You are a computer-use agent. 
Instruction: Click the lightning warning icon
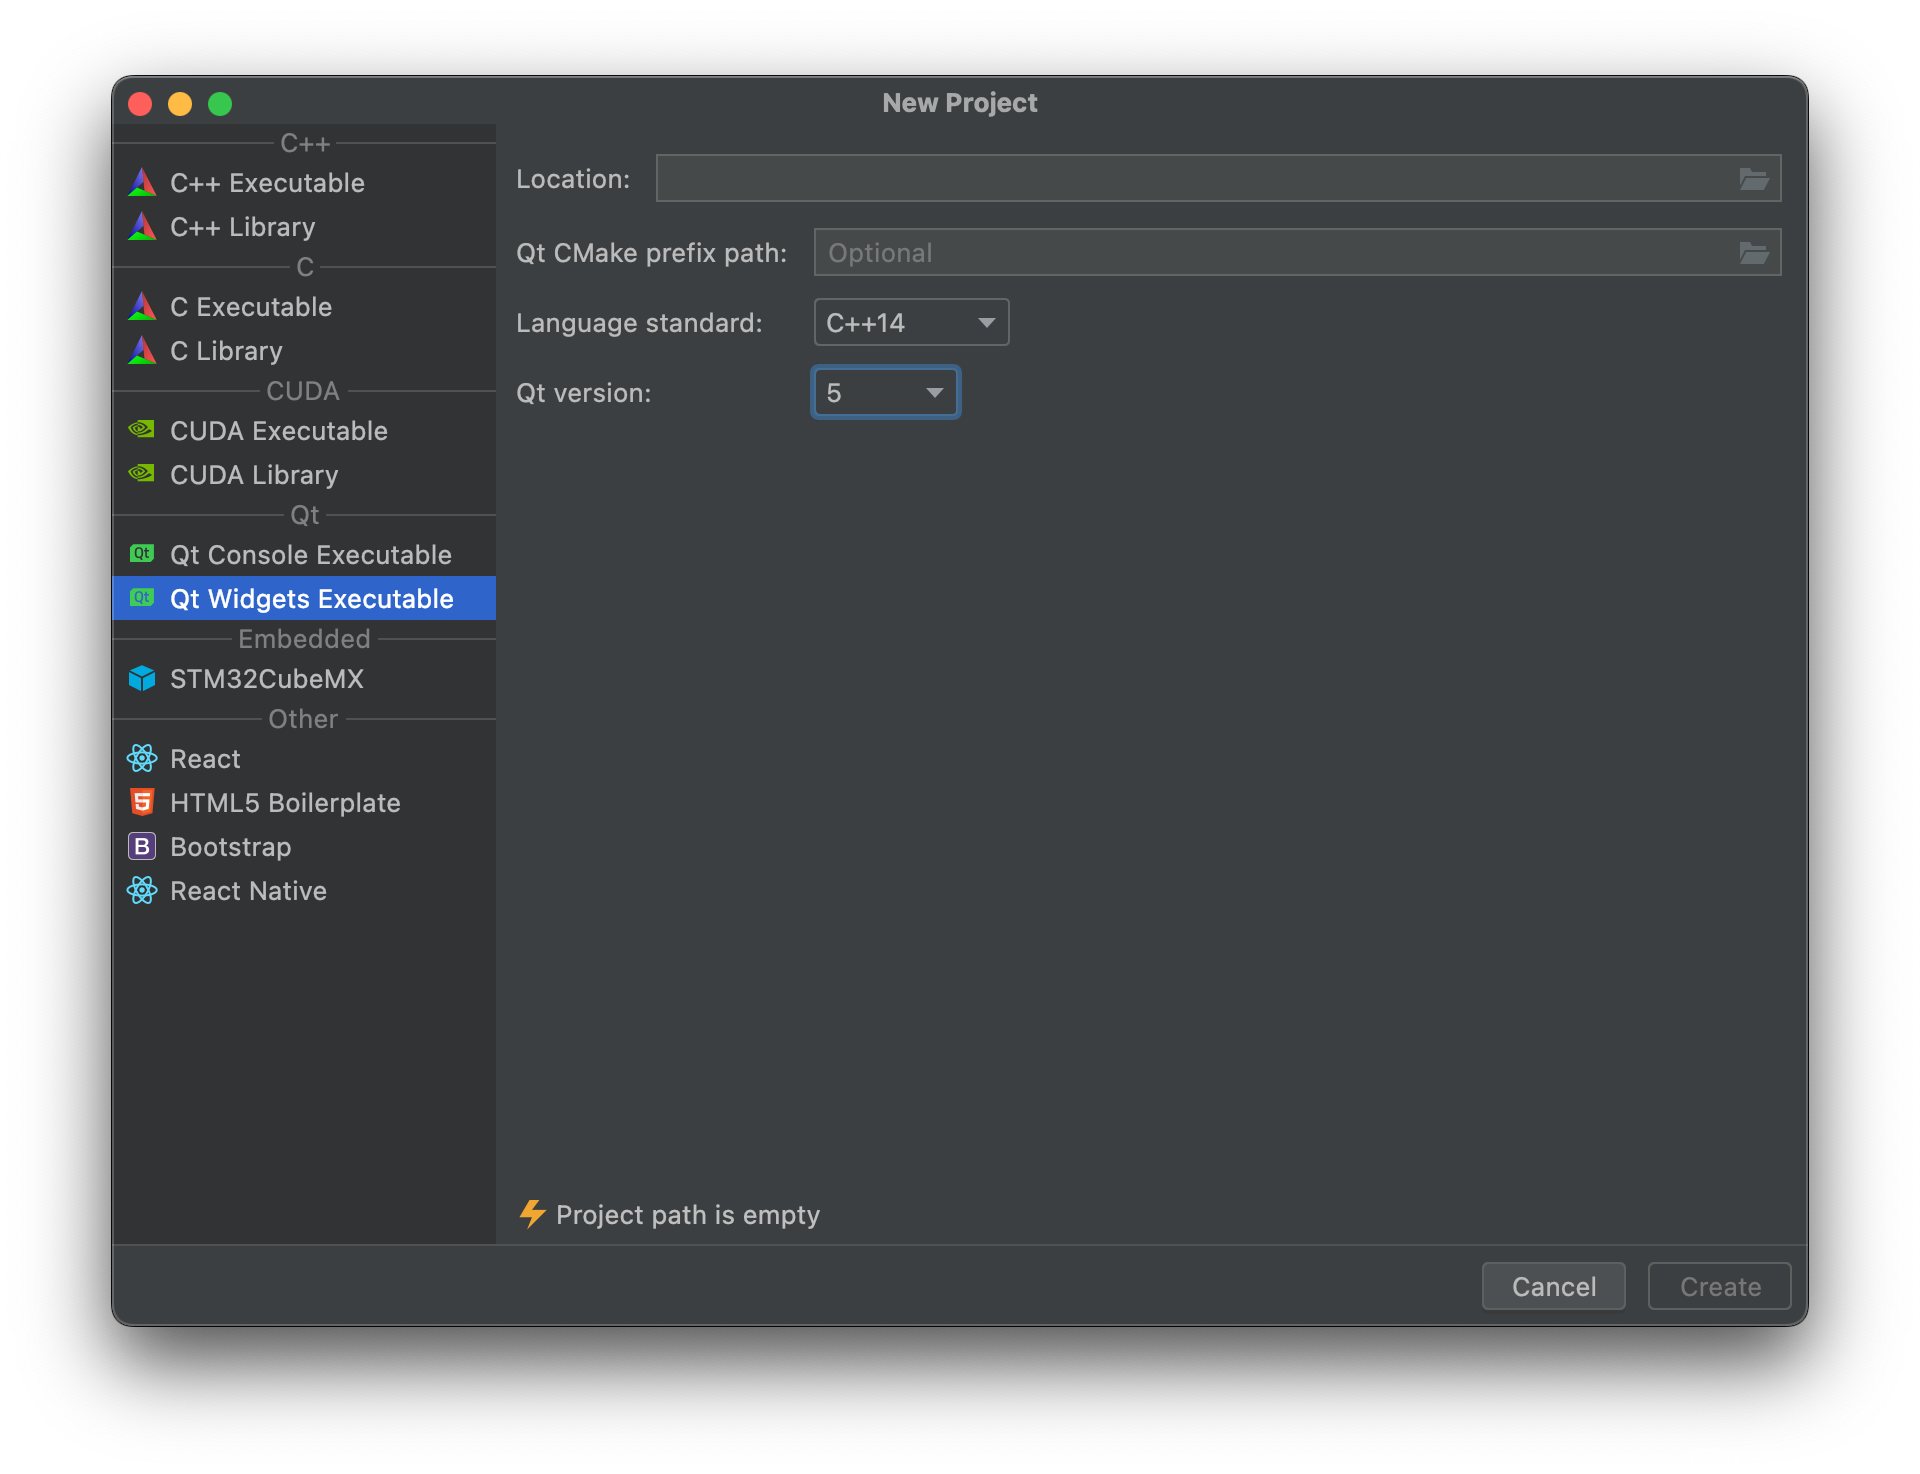tap(532, 1214)
